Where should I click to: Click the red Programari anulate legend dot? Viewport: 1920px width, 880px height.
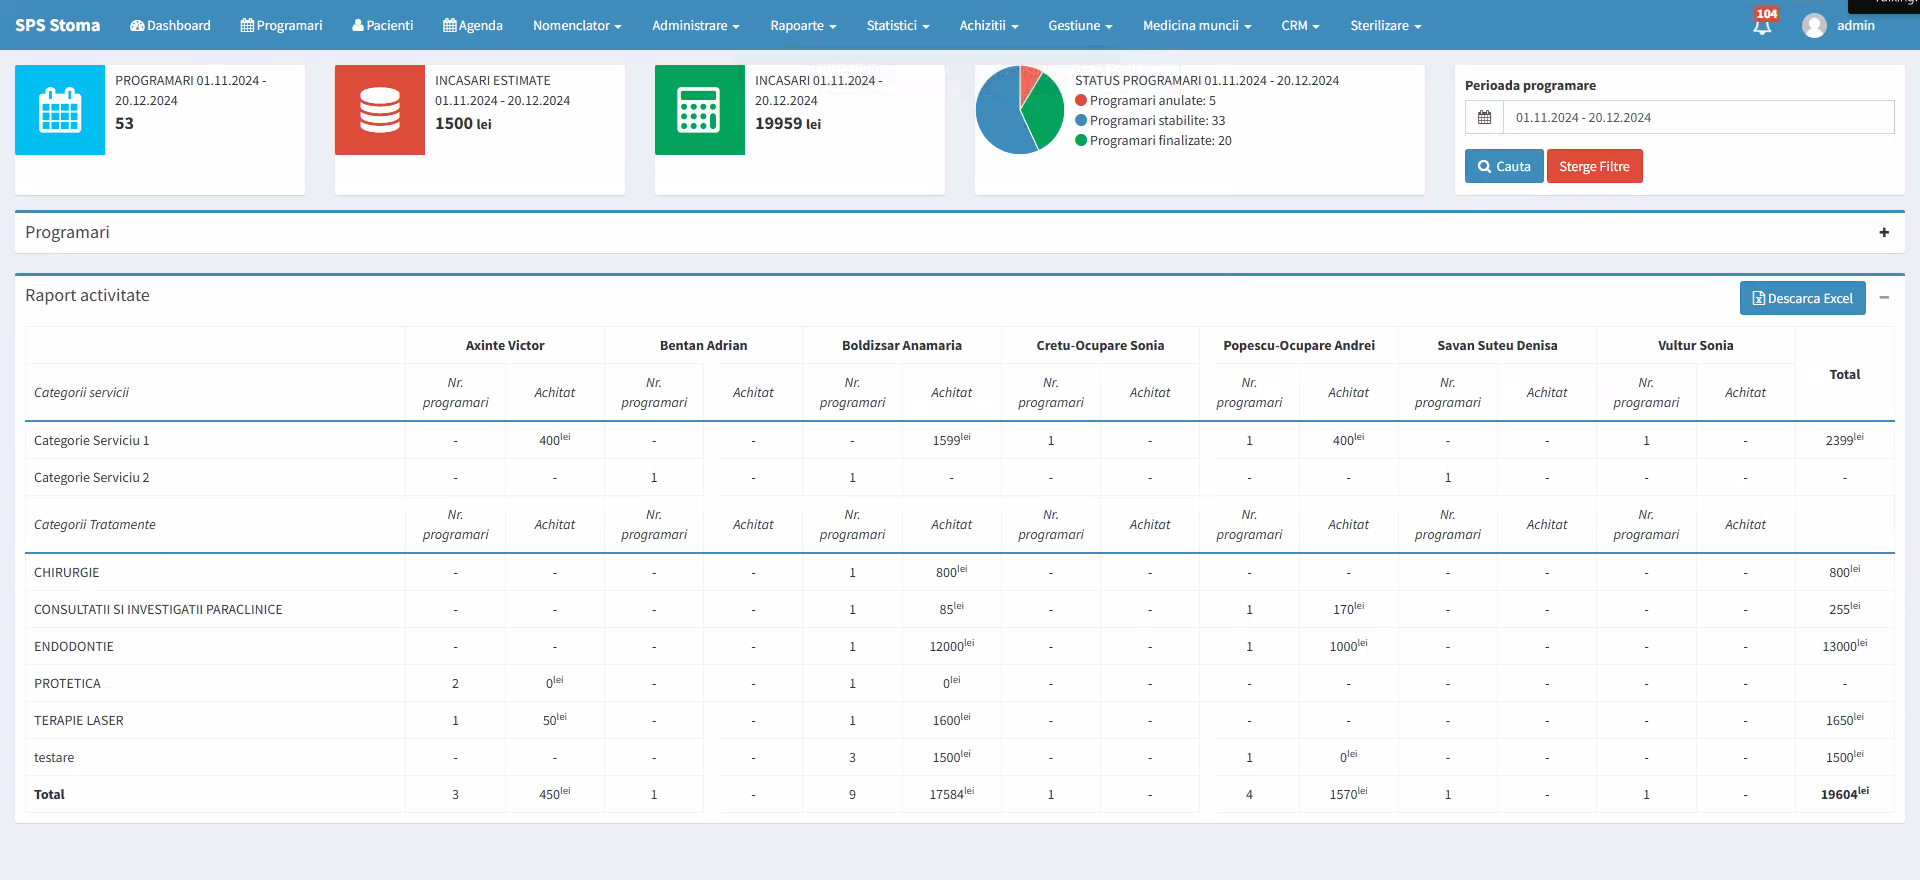point(1081,101)
